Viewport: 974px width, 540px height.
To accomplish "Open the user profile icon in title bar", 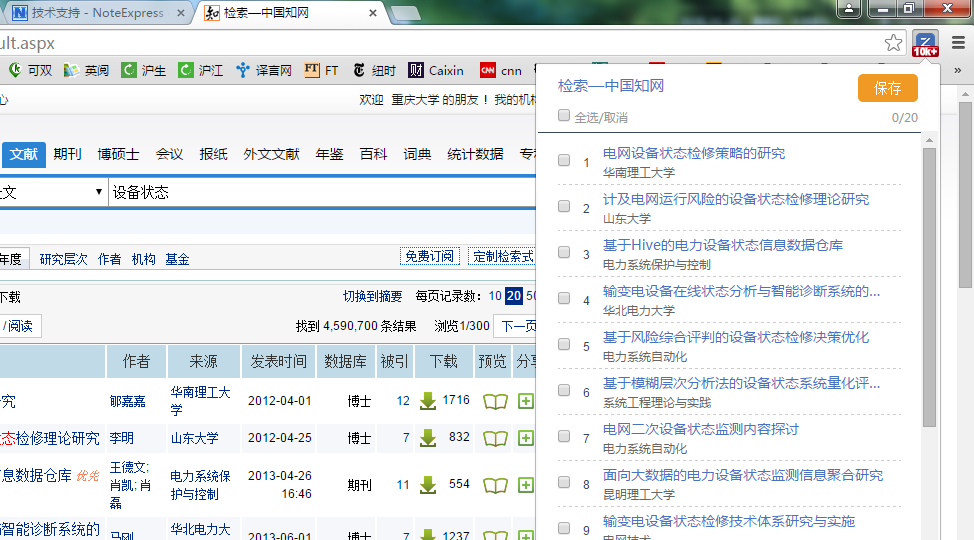I will pos(849,8).
